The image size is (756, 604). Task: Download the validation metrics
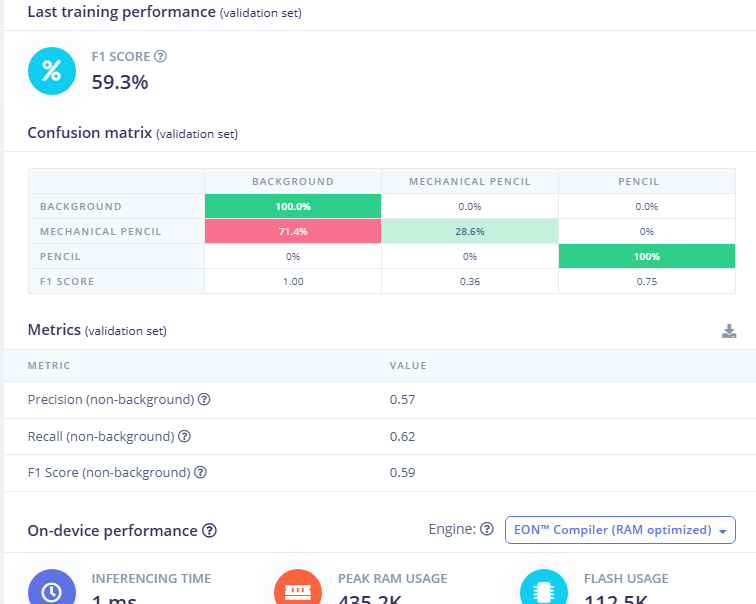pyautogui.click(x=729, y=331)
